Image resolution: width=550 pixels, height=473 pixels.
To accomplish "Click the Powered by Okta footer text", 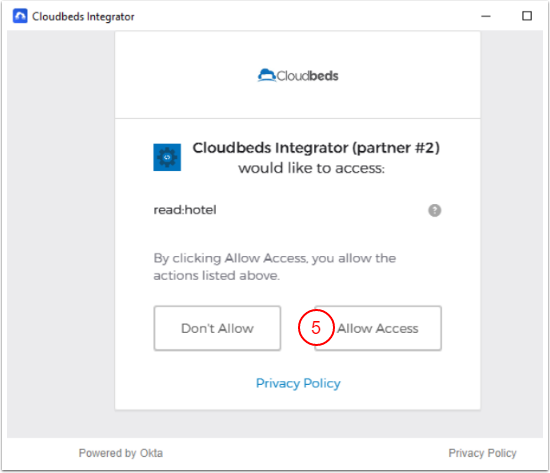I will tap(121, 453).
